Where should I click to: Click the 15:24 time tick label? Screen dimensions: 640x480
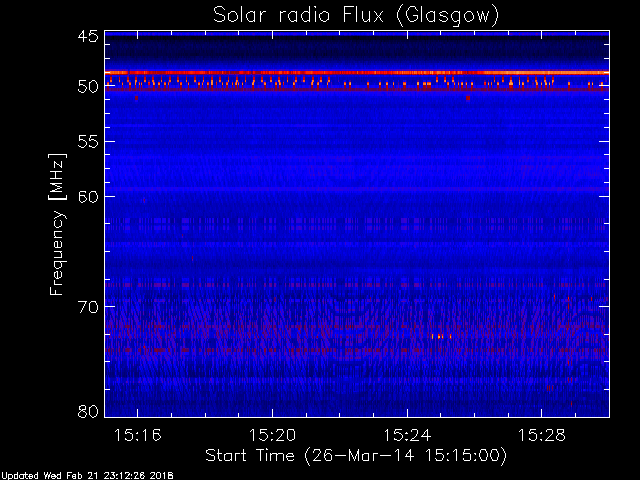pos(407,436)
